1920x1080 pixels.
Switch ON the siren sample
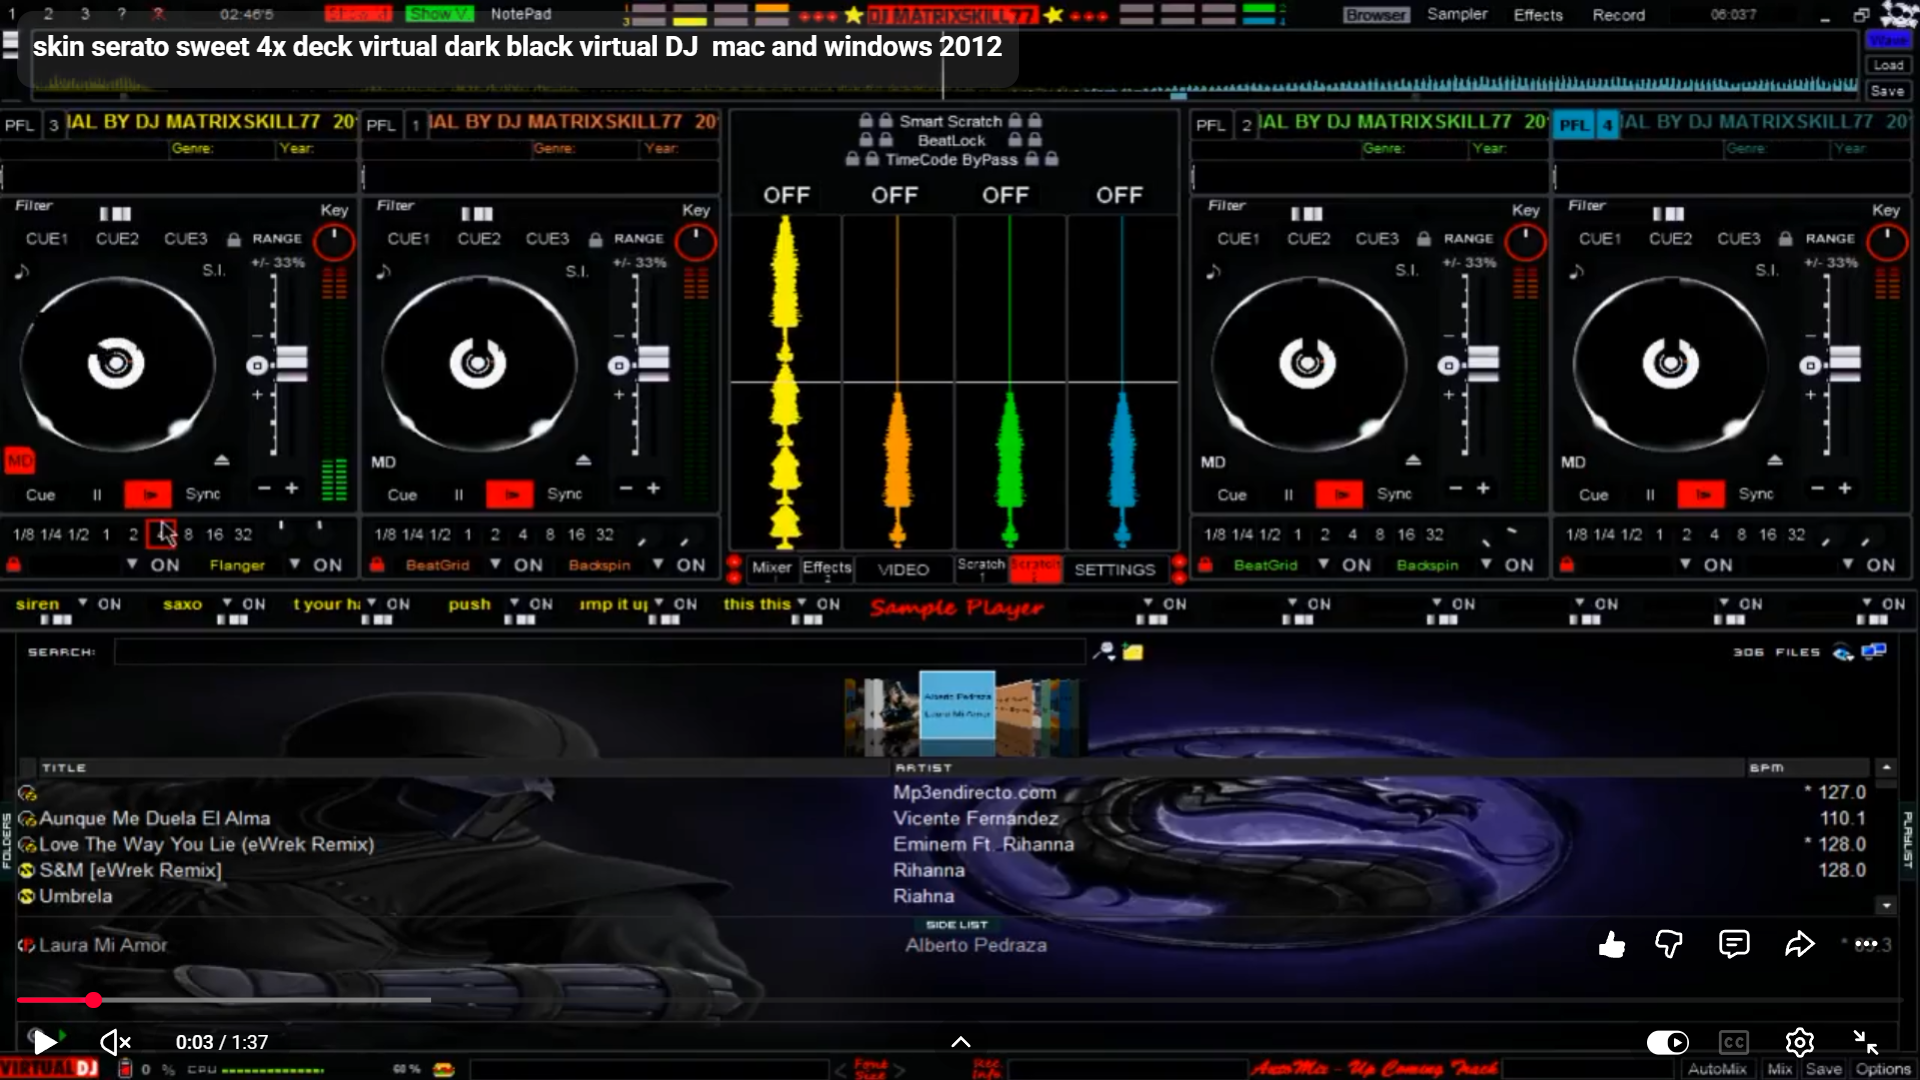point(109,604)
